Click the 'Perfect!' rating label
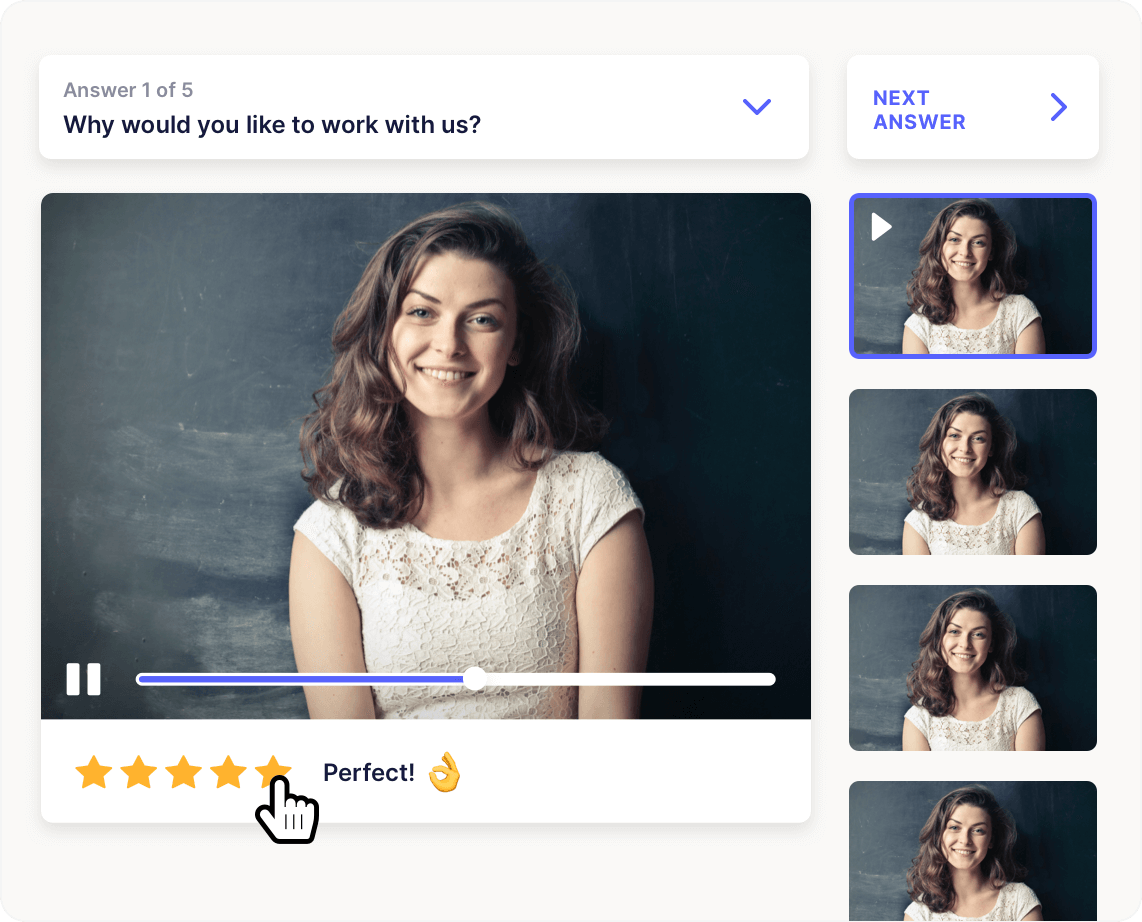 tap(370, 772)
